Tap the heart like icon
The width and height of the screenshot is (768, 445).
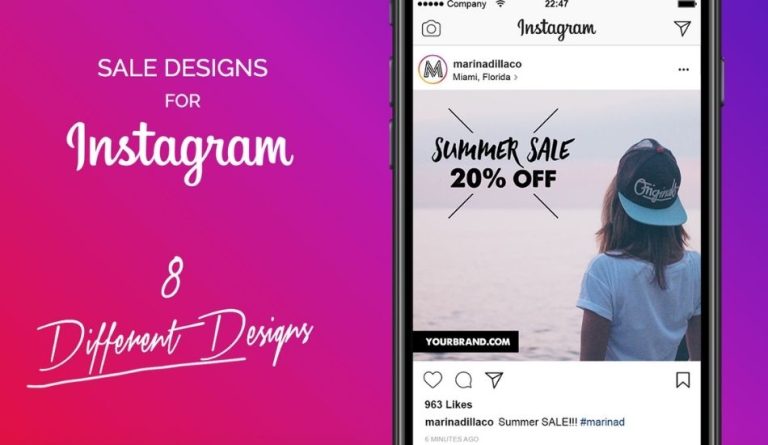432,379
